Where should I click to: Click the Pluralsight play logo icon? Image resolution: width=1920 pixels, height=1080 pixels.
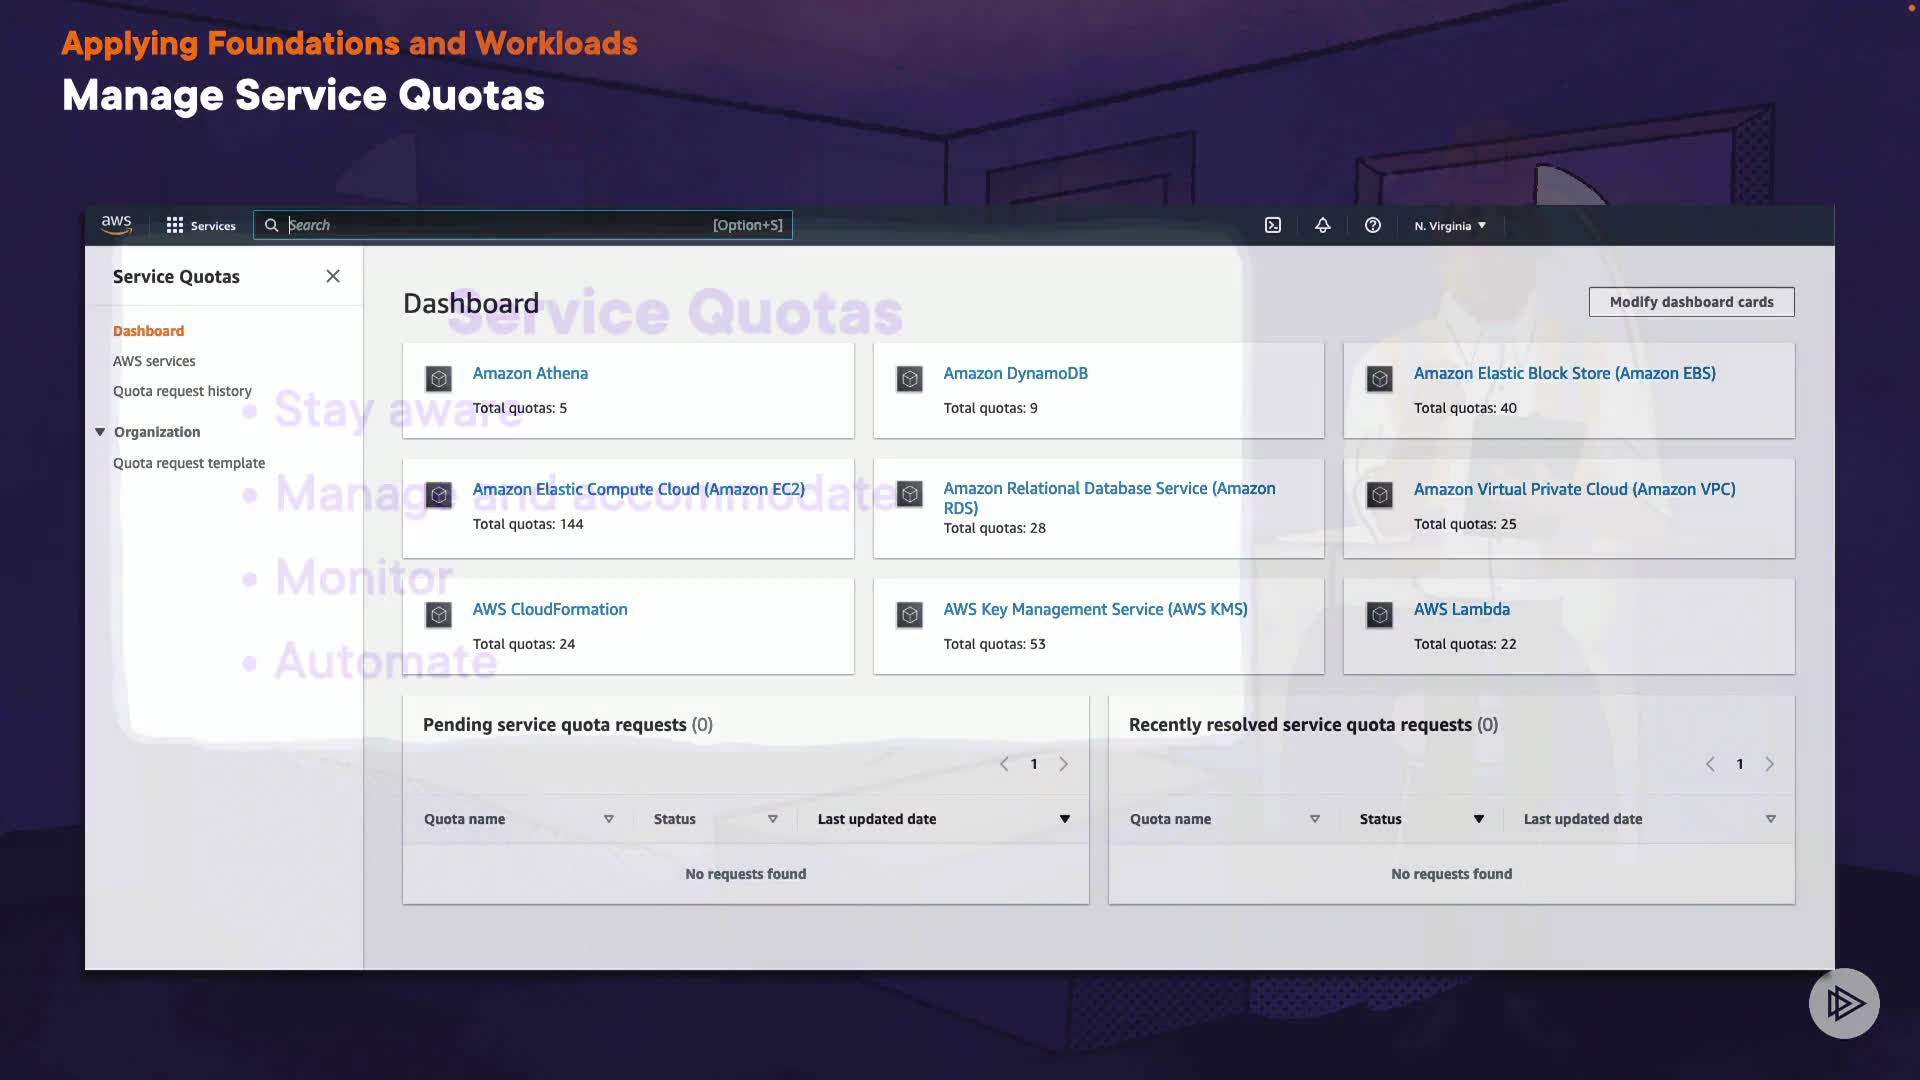click(x=1843, y=1003)
